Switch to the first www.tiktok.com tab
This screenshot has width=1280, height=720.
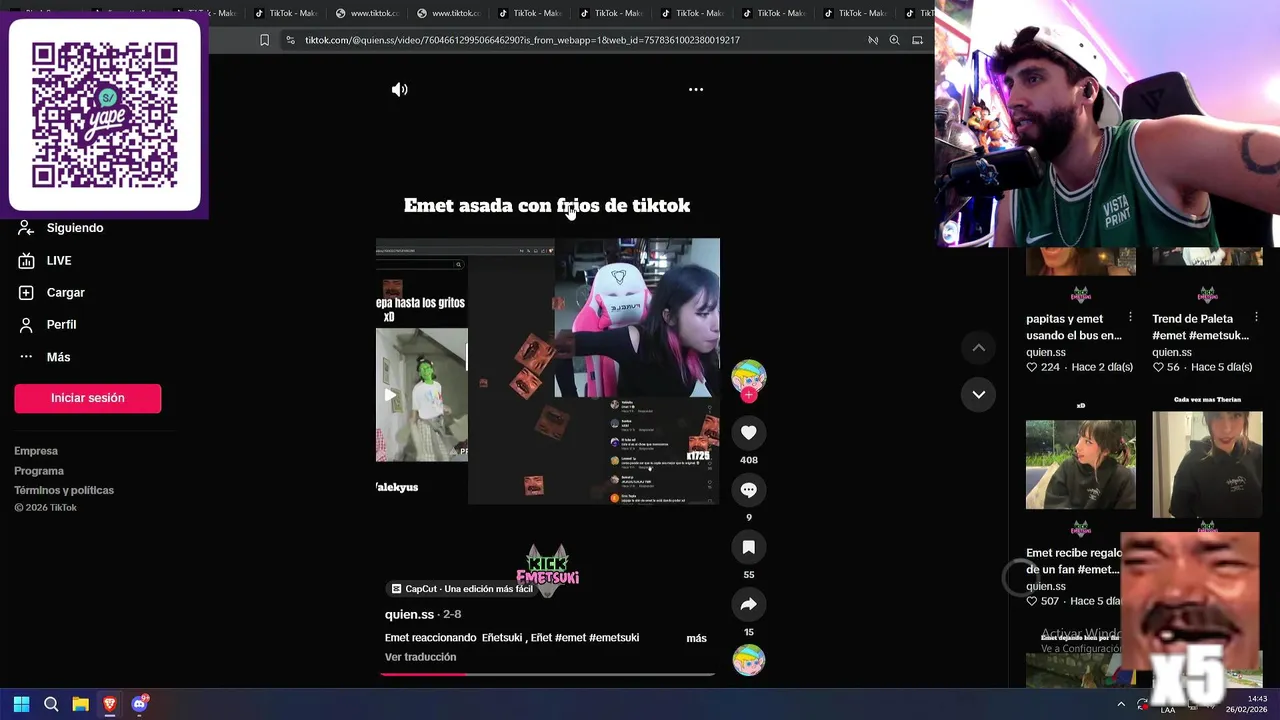coord(367,13)
